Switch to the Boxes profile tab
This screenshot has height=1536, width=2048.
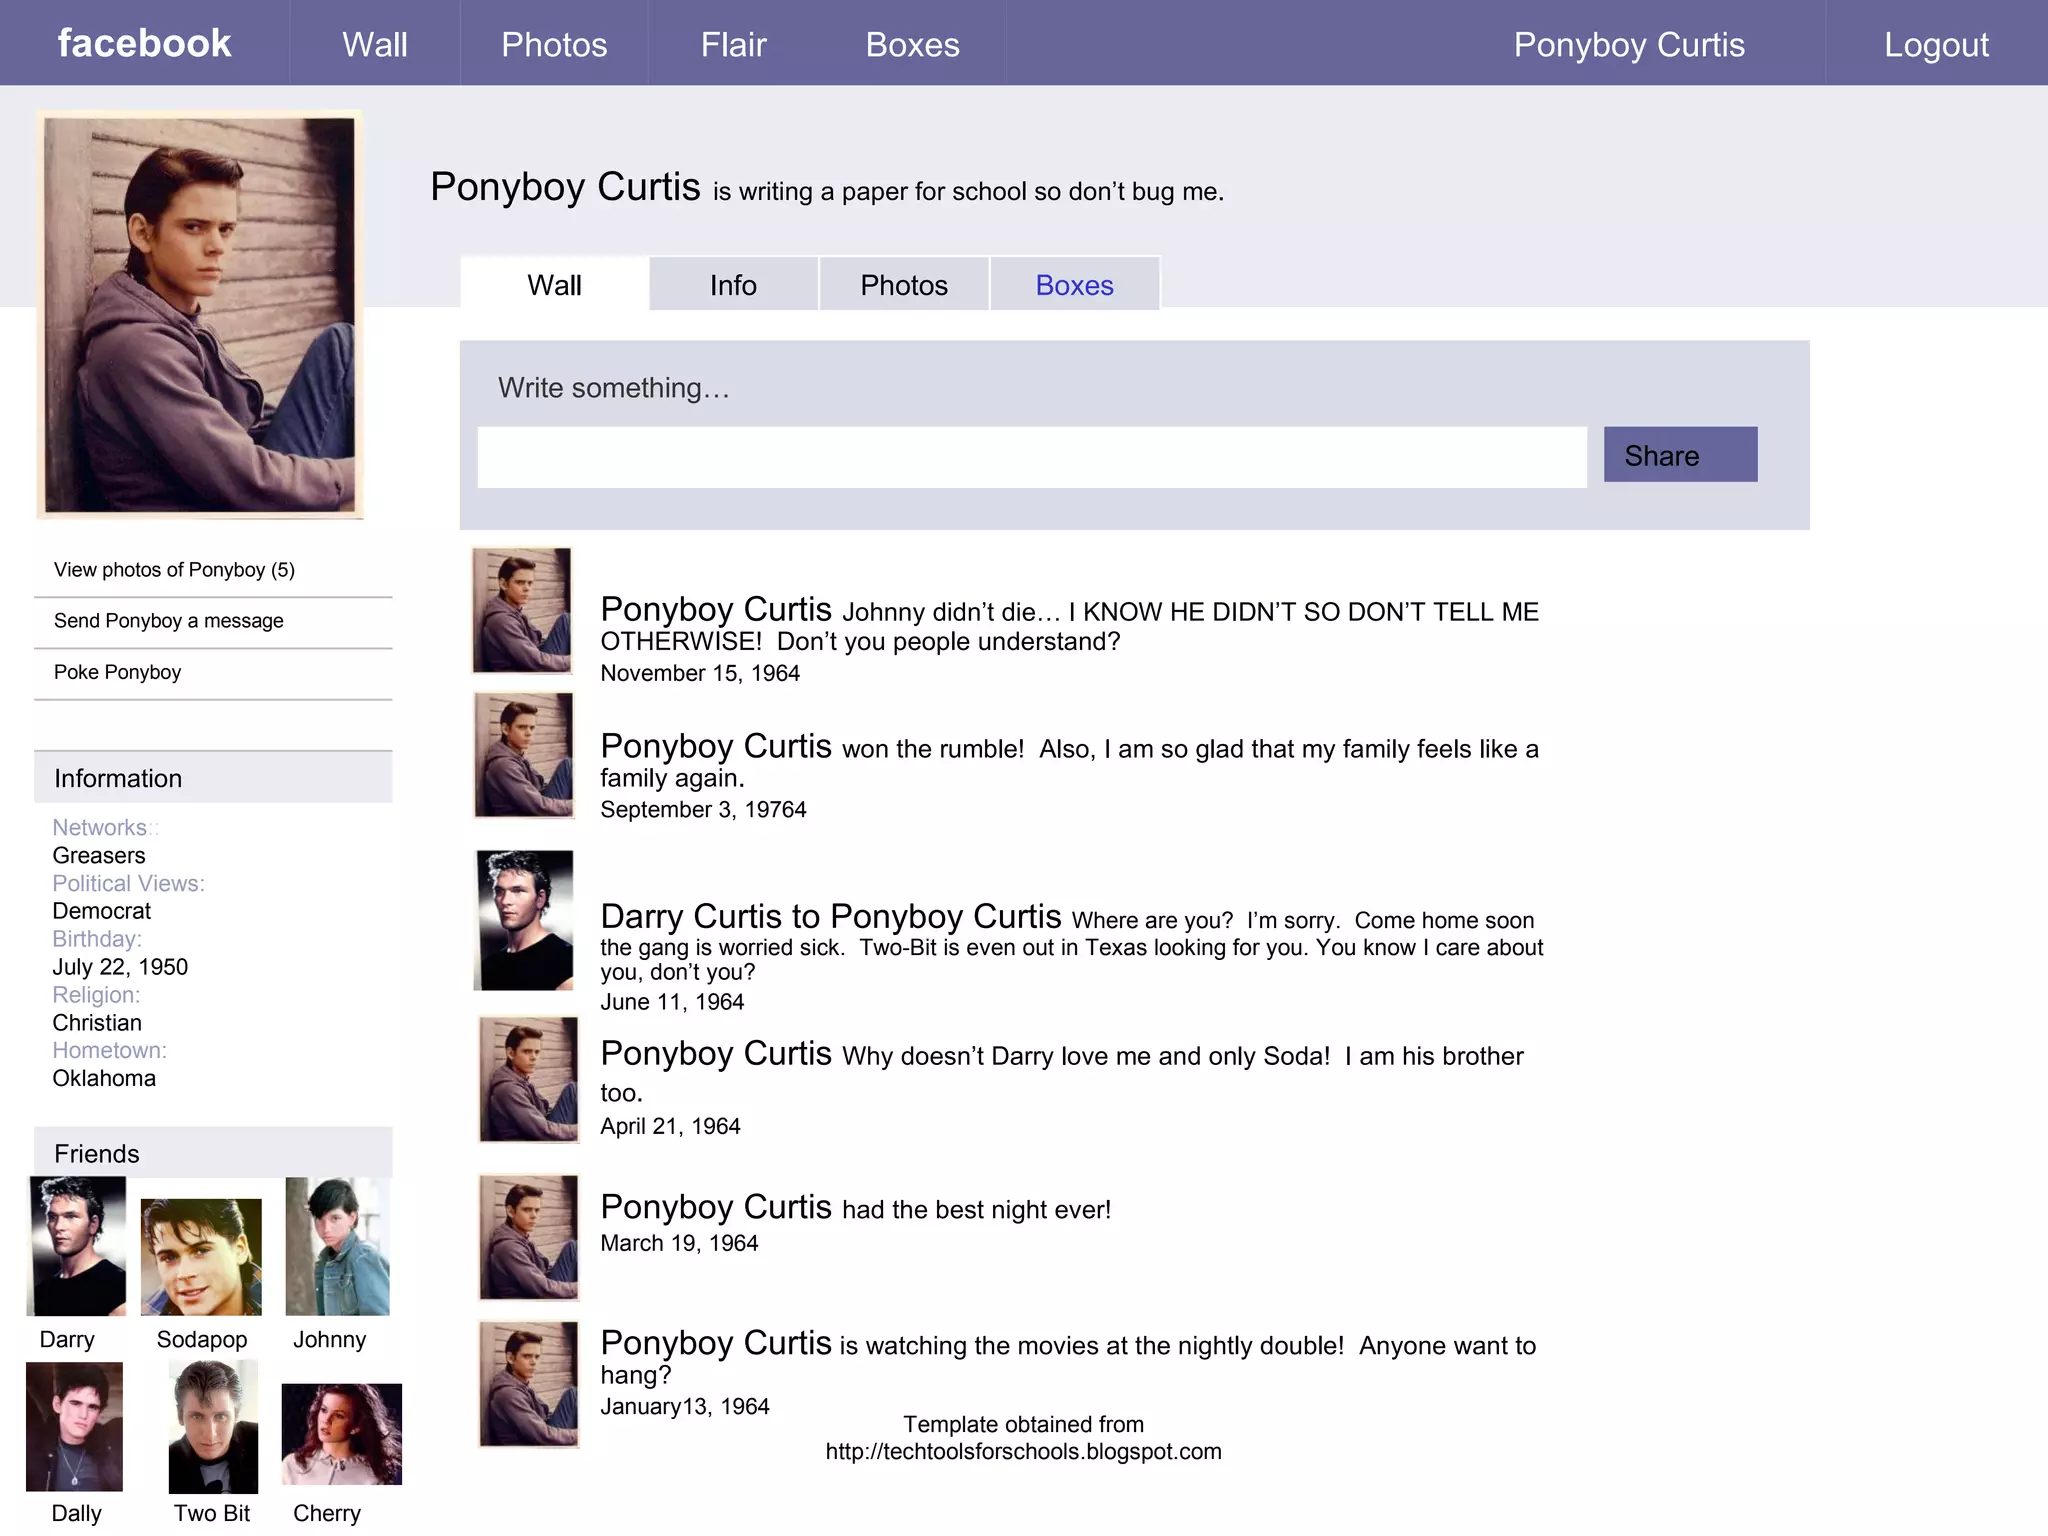1074,285
